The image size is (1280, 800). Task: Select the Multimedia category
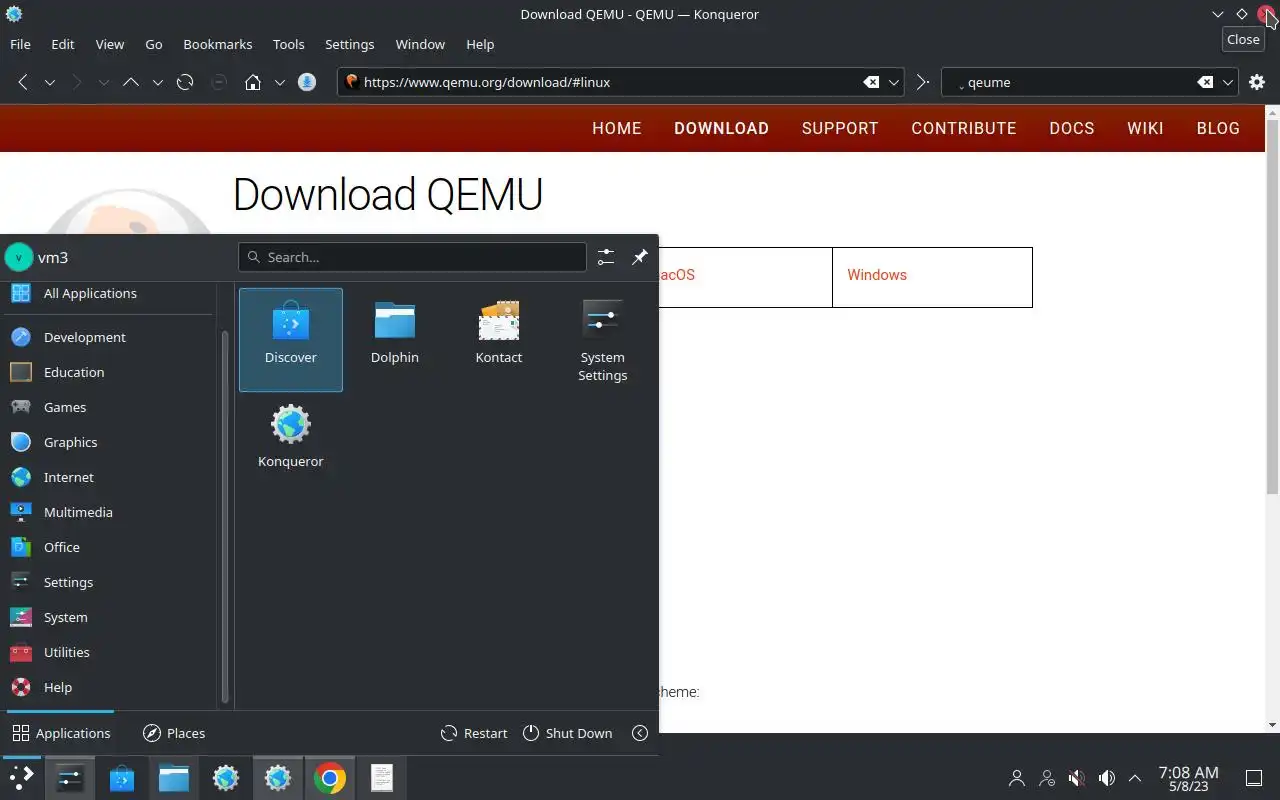pos(108,512)
